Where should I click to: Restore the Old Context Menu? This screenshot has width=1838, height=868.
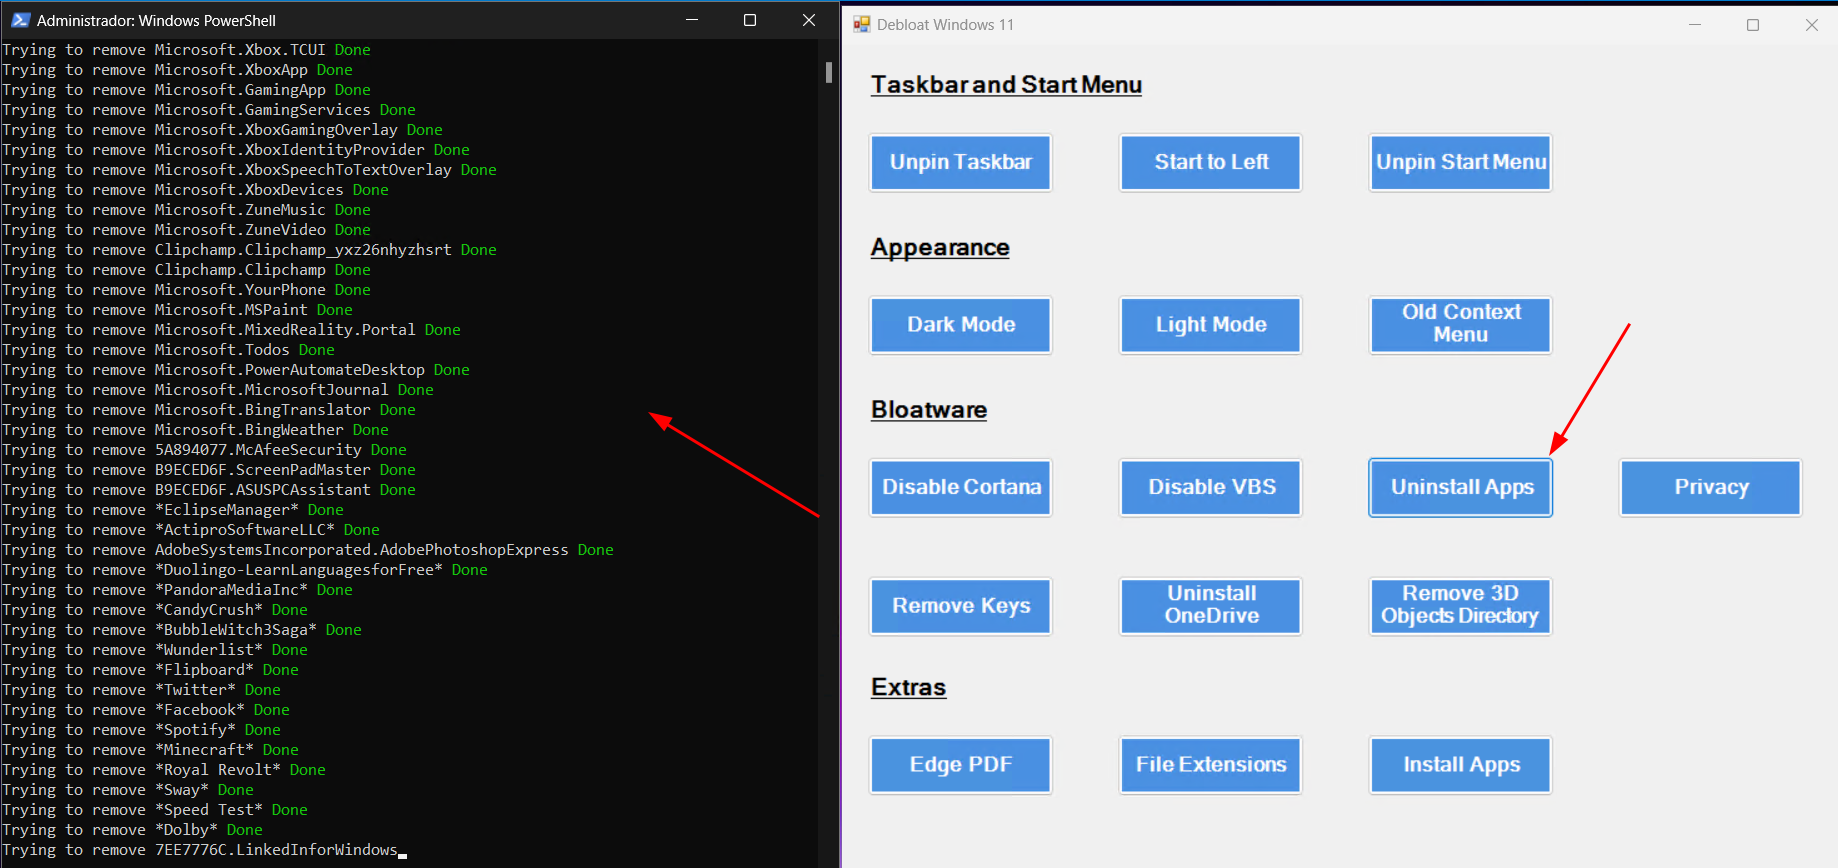point(1460,325)
